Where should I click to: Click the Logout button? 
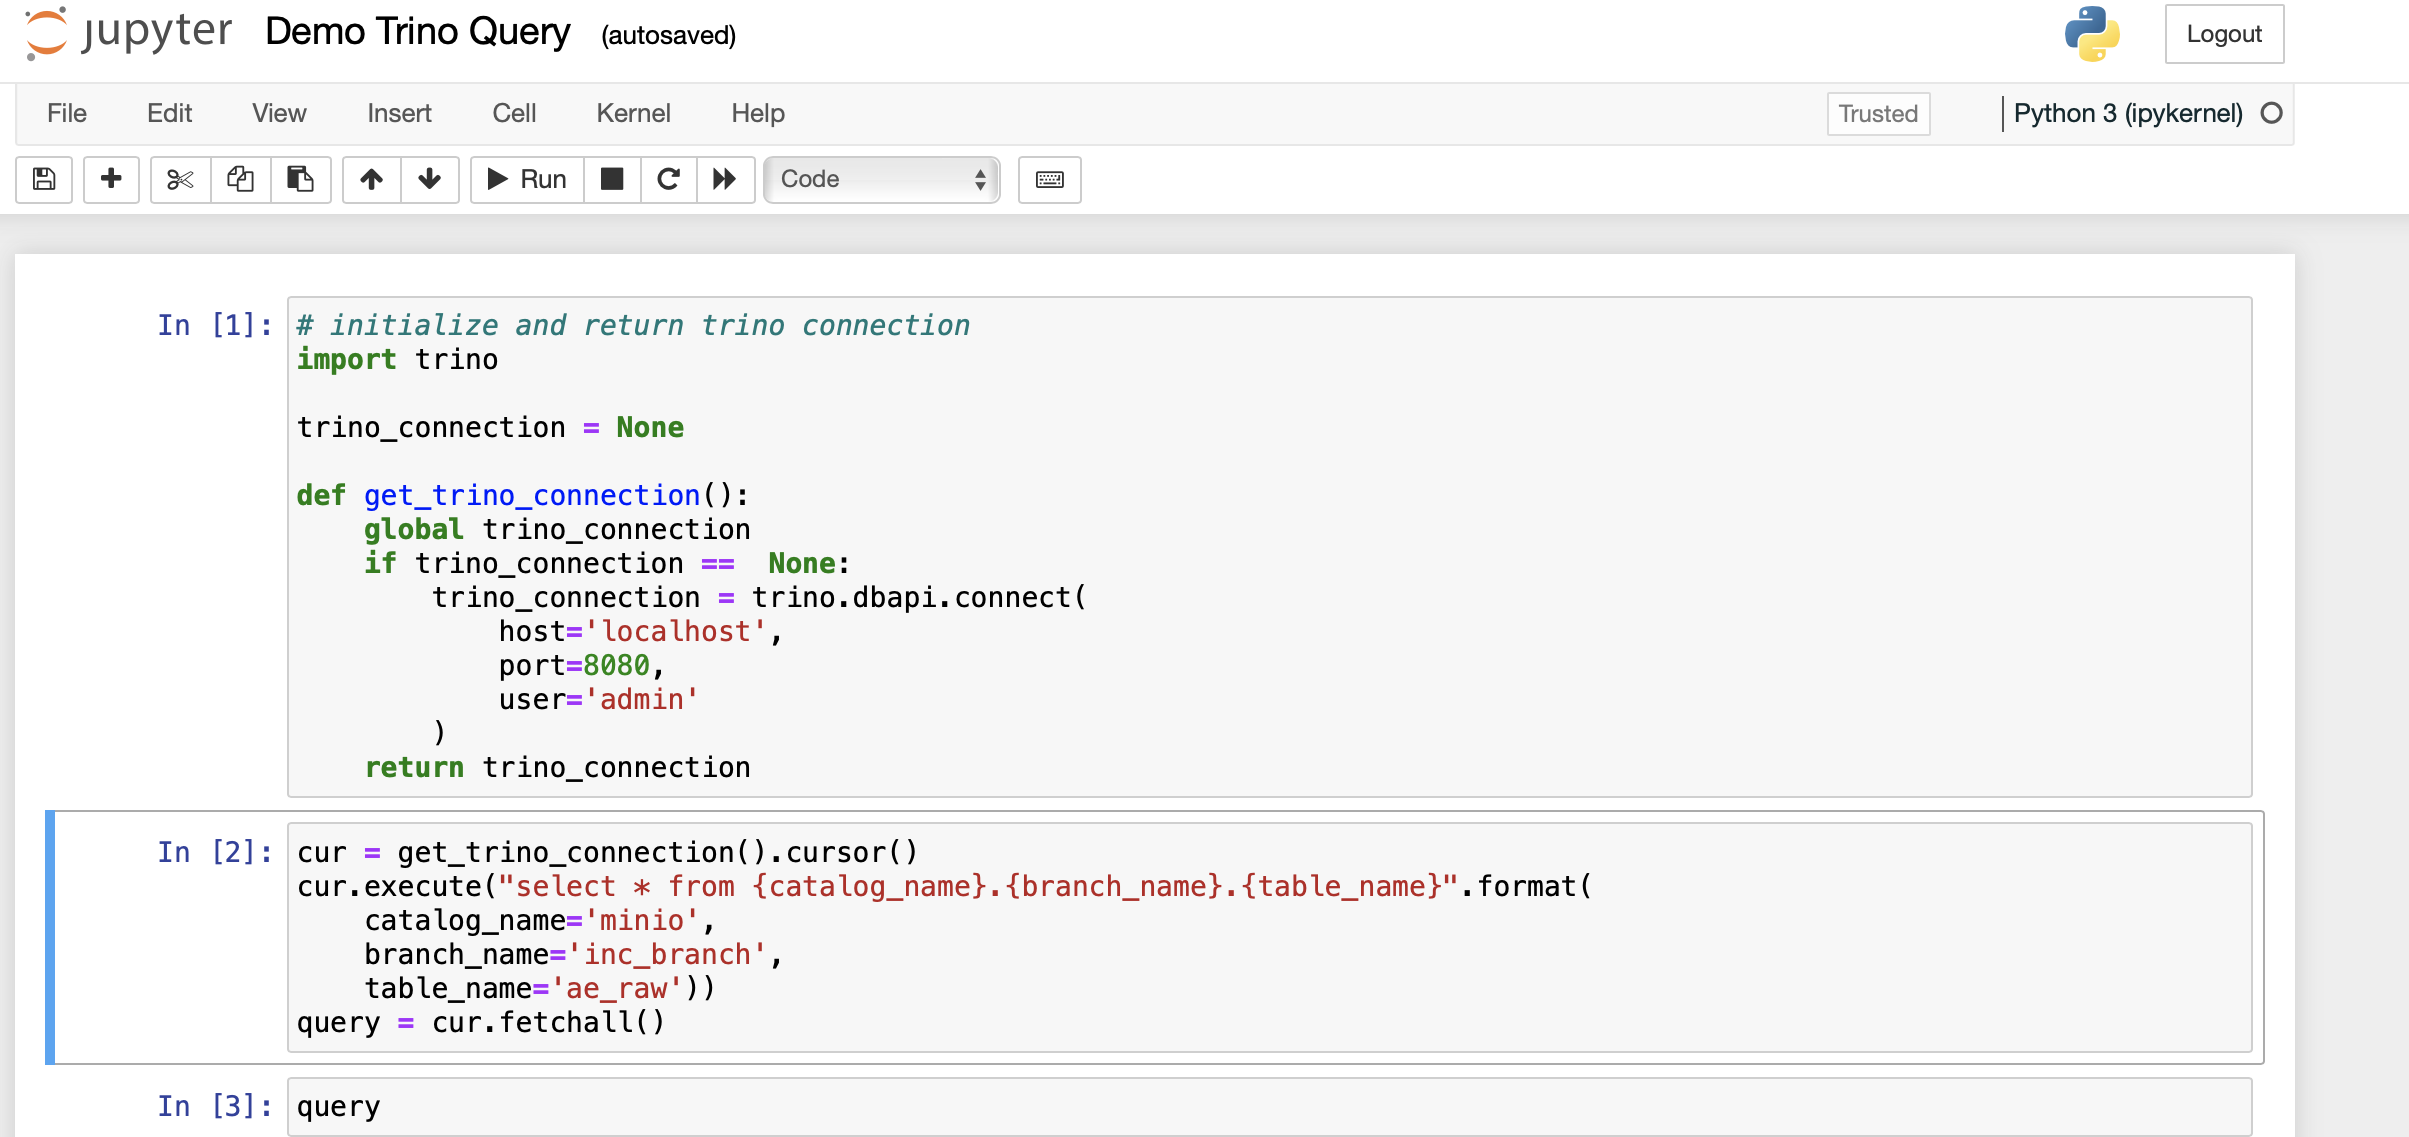pos(2223,34)
